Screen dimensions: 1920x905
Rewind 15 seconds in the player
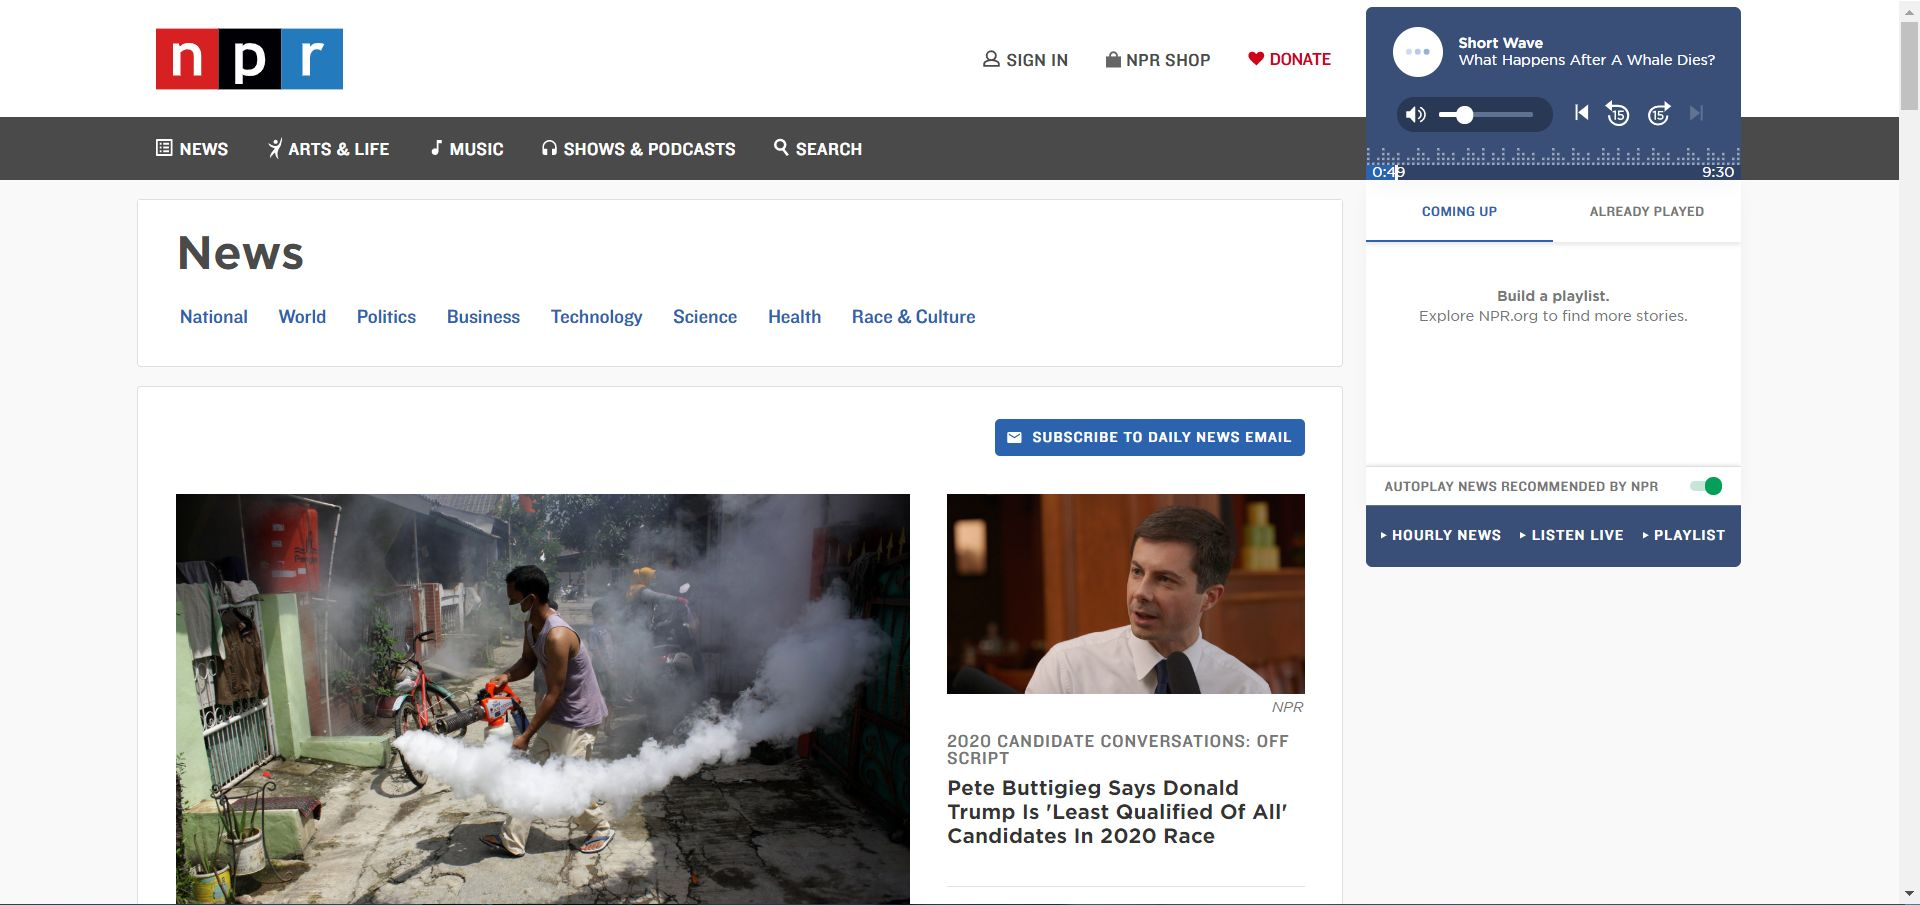coord(1618,113)
